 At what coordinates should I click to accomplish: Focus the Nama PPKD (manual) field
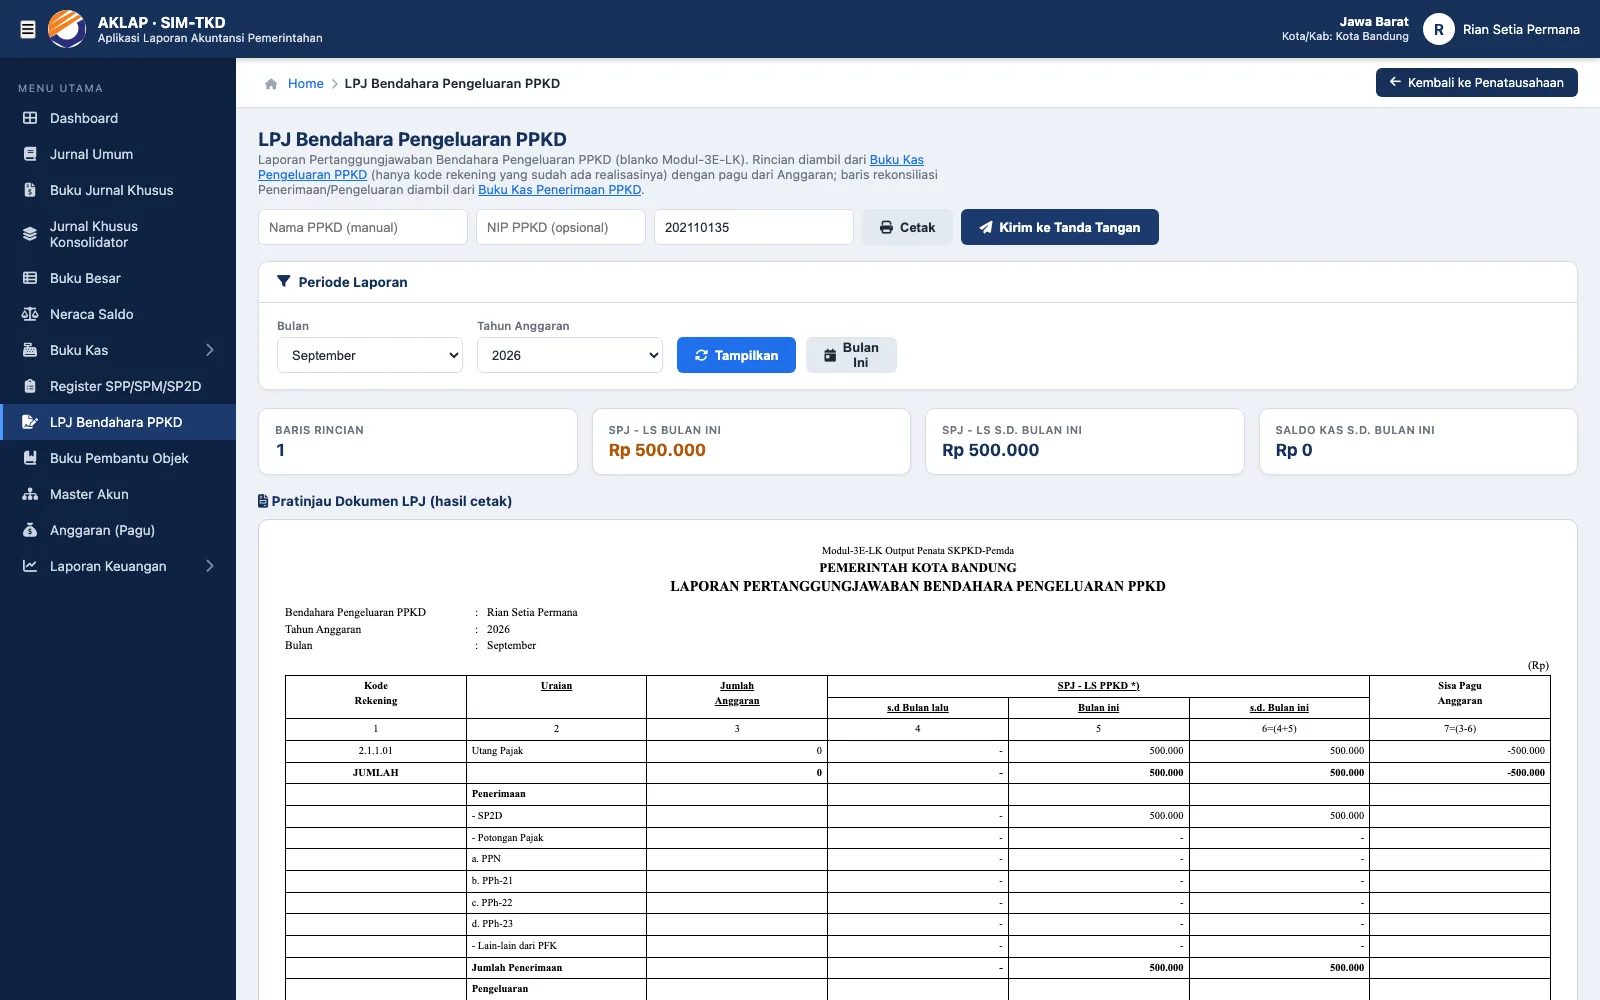click(363, 227)
